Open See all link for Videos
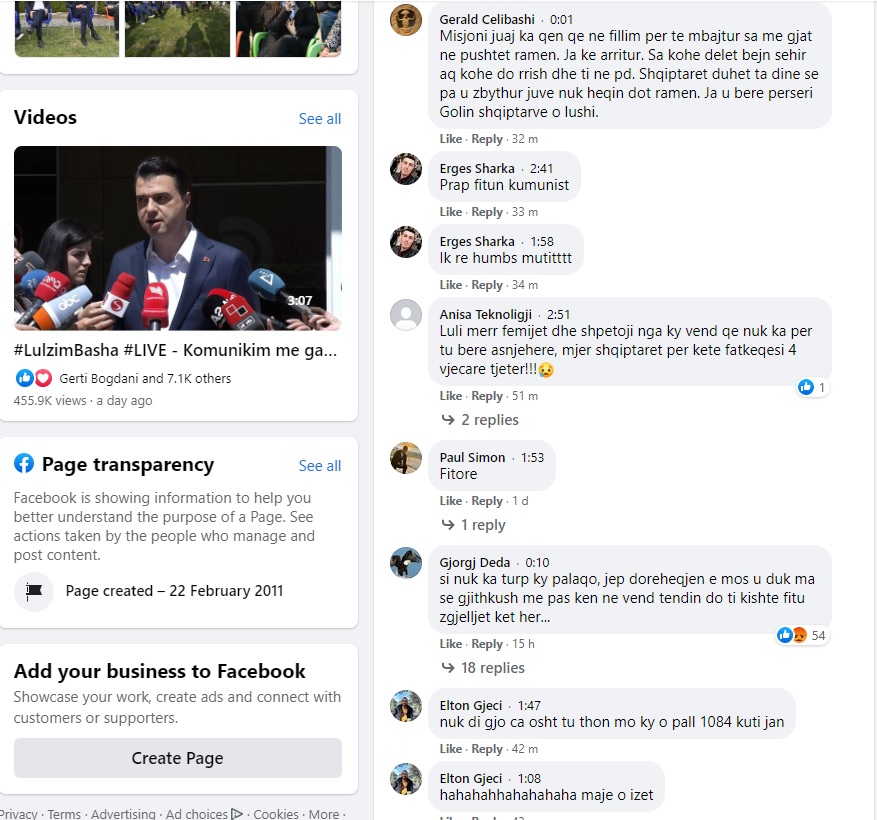The width and height of the screenshot is (877, 820). point(320,119)
